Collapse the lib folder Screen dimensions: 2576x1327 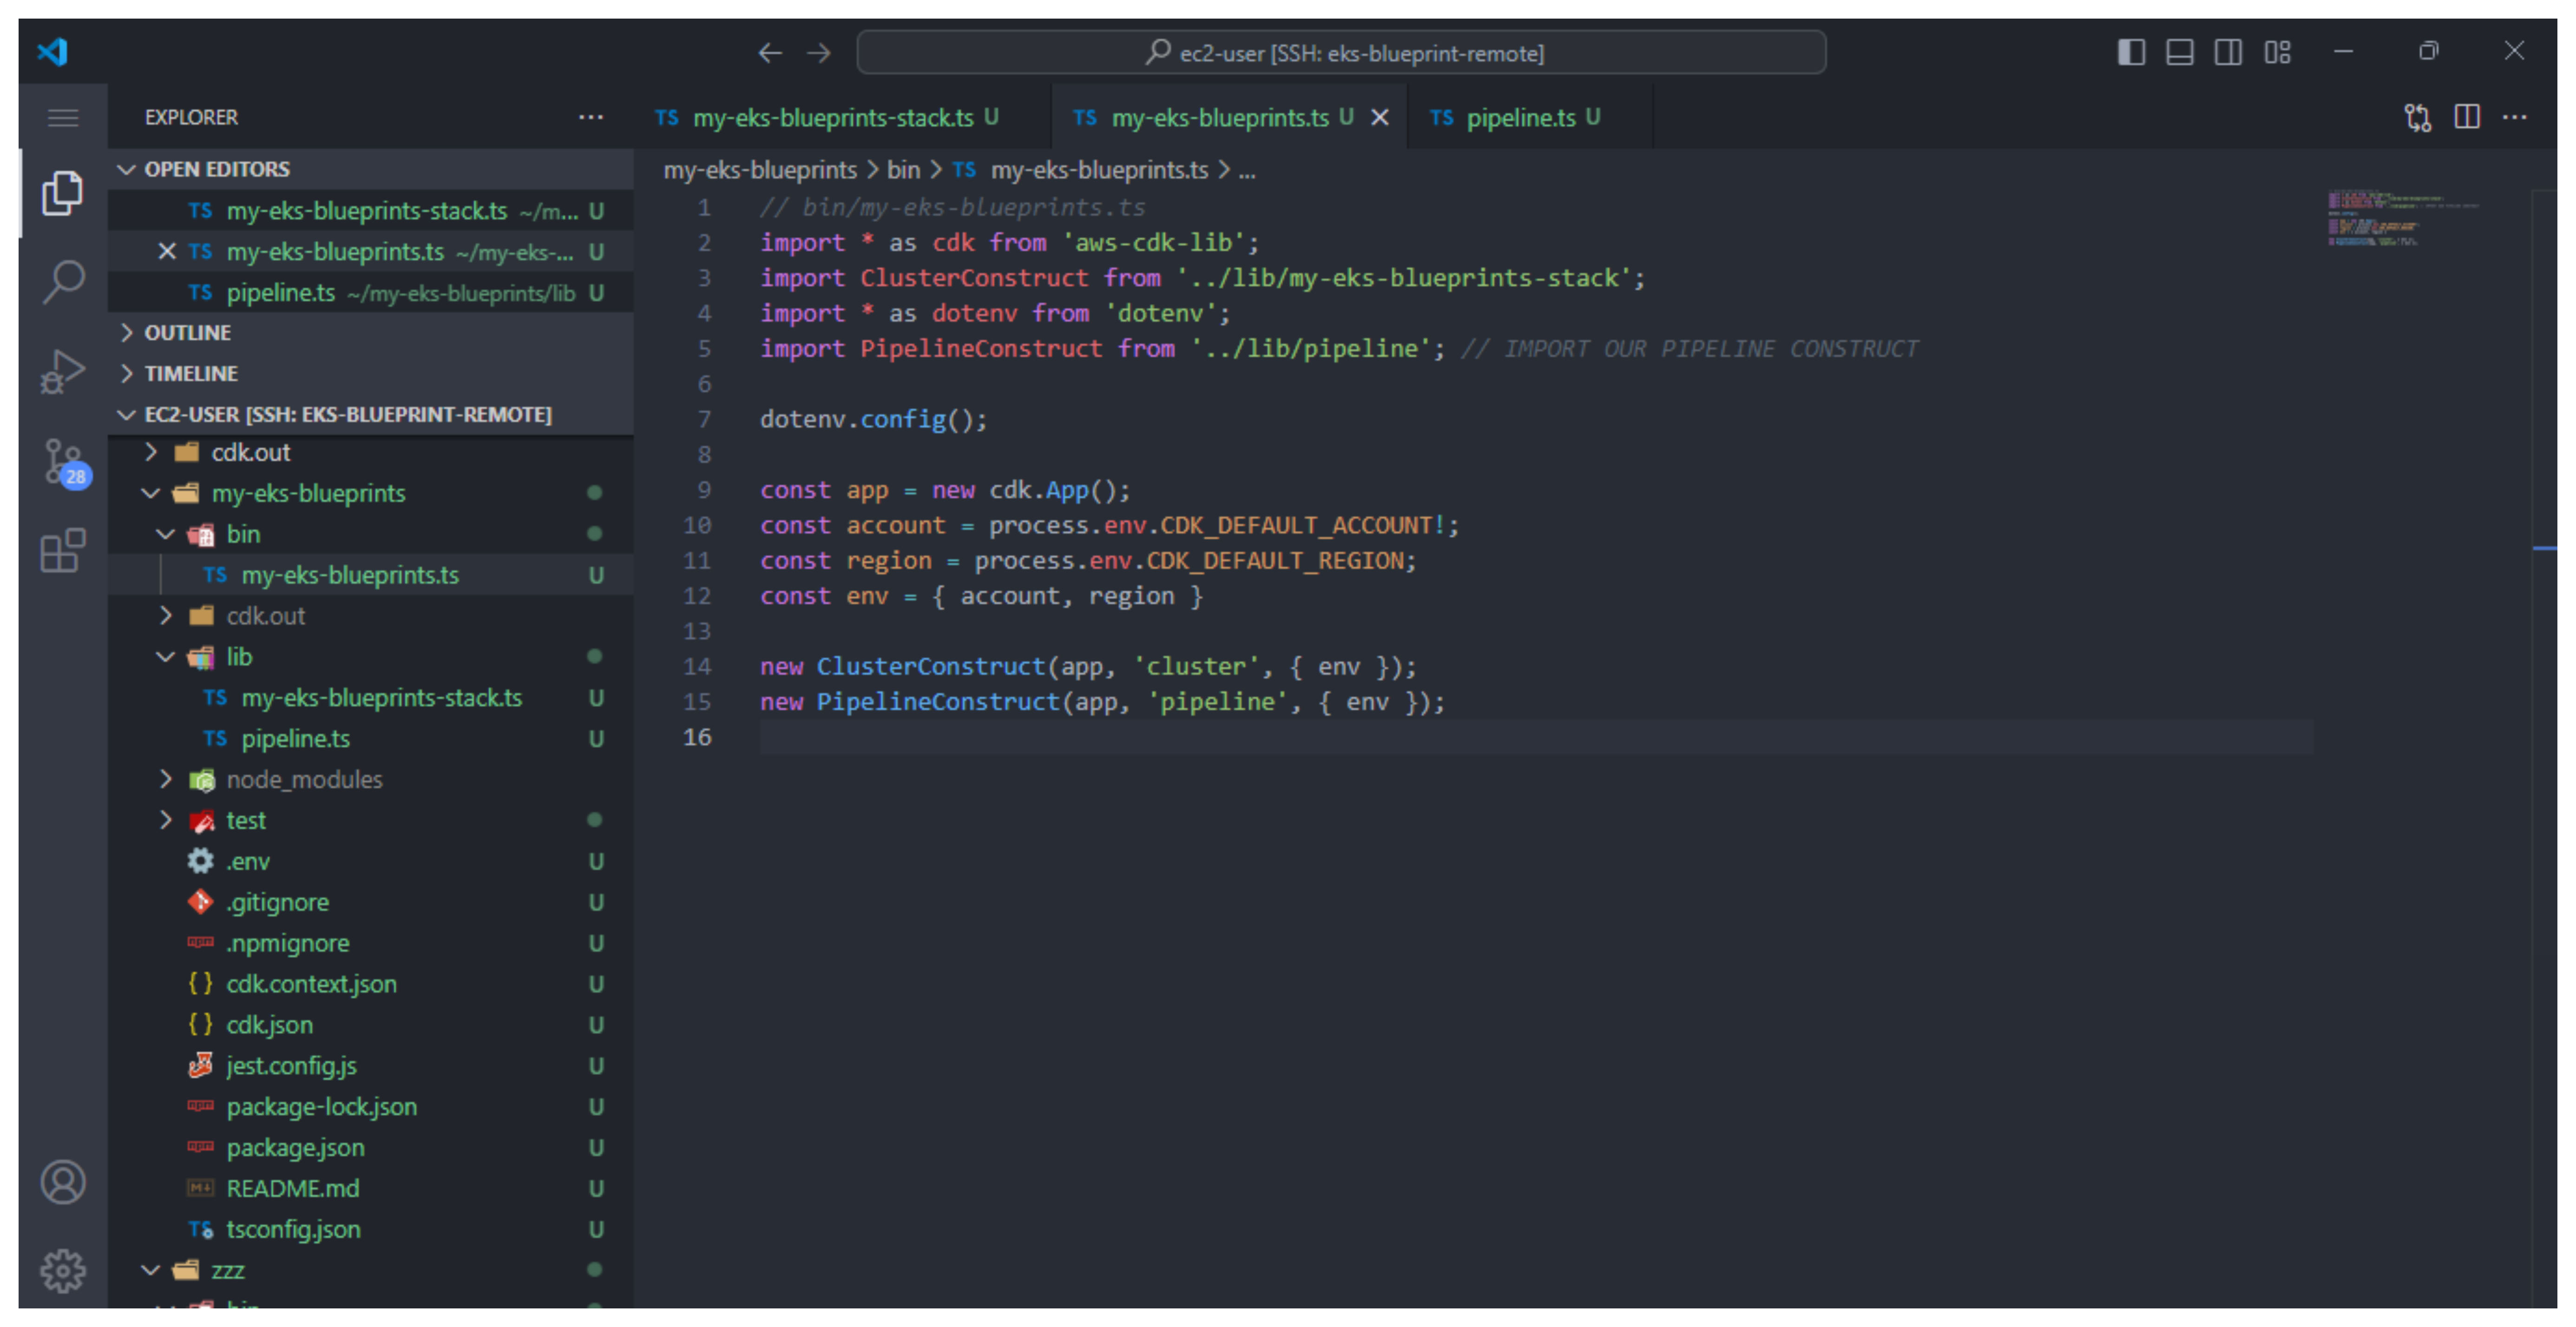coord(371,656)
